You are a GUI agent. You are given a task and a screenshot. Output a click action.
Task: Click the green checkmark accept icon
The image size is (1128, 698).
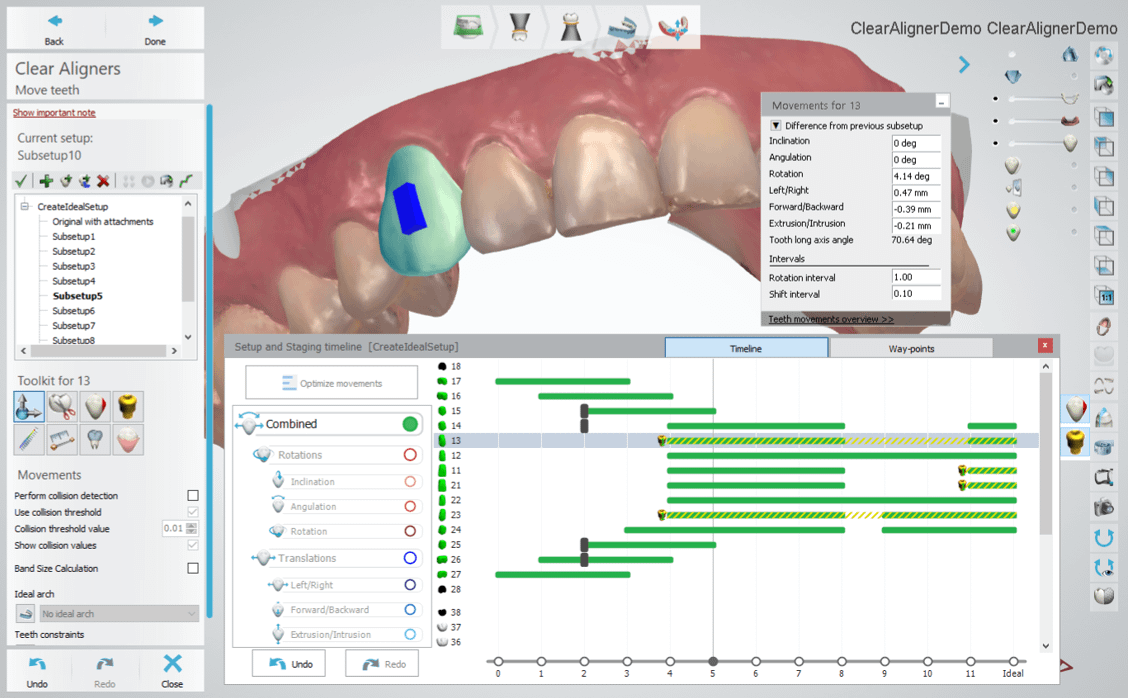point(20,181)
